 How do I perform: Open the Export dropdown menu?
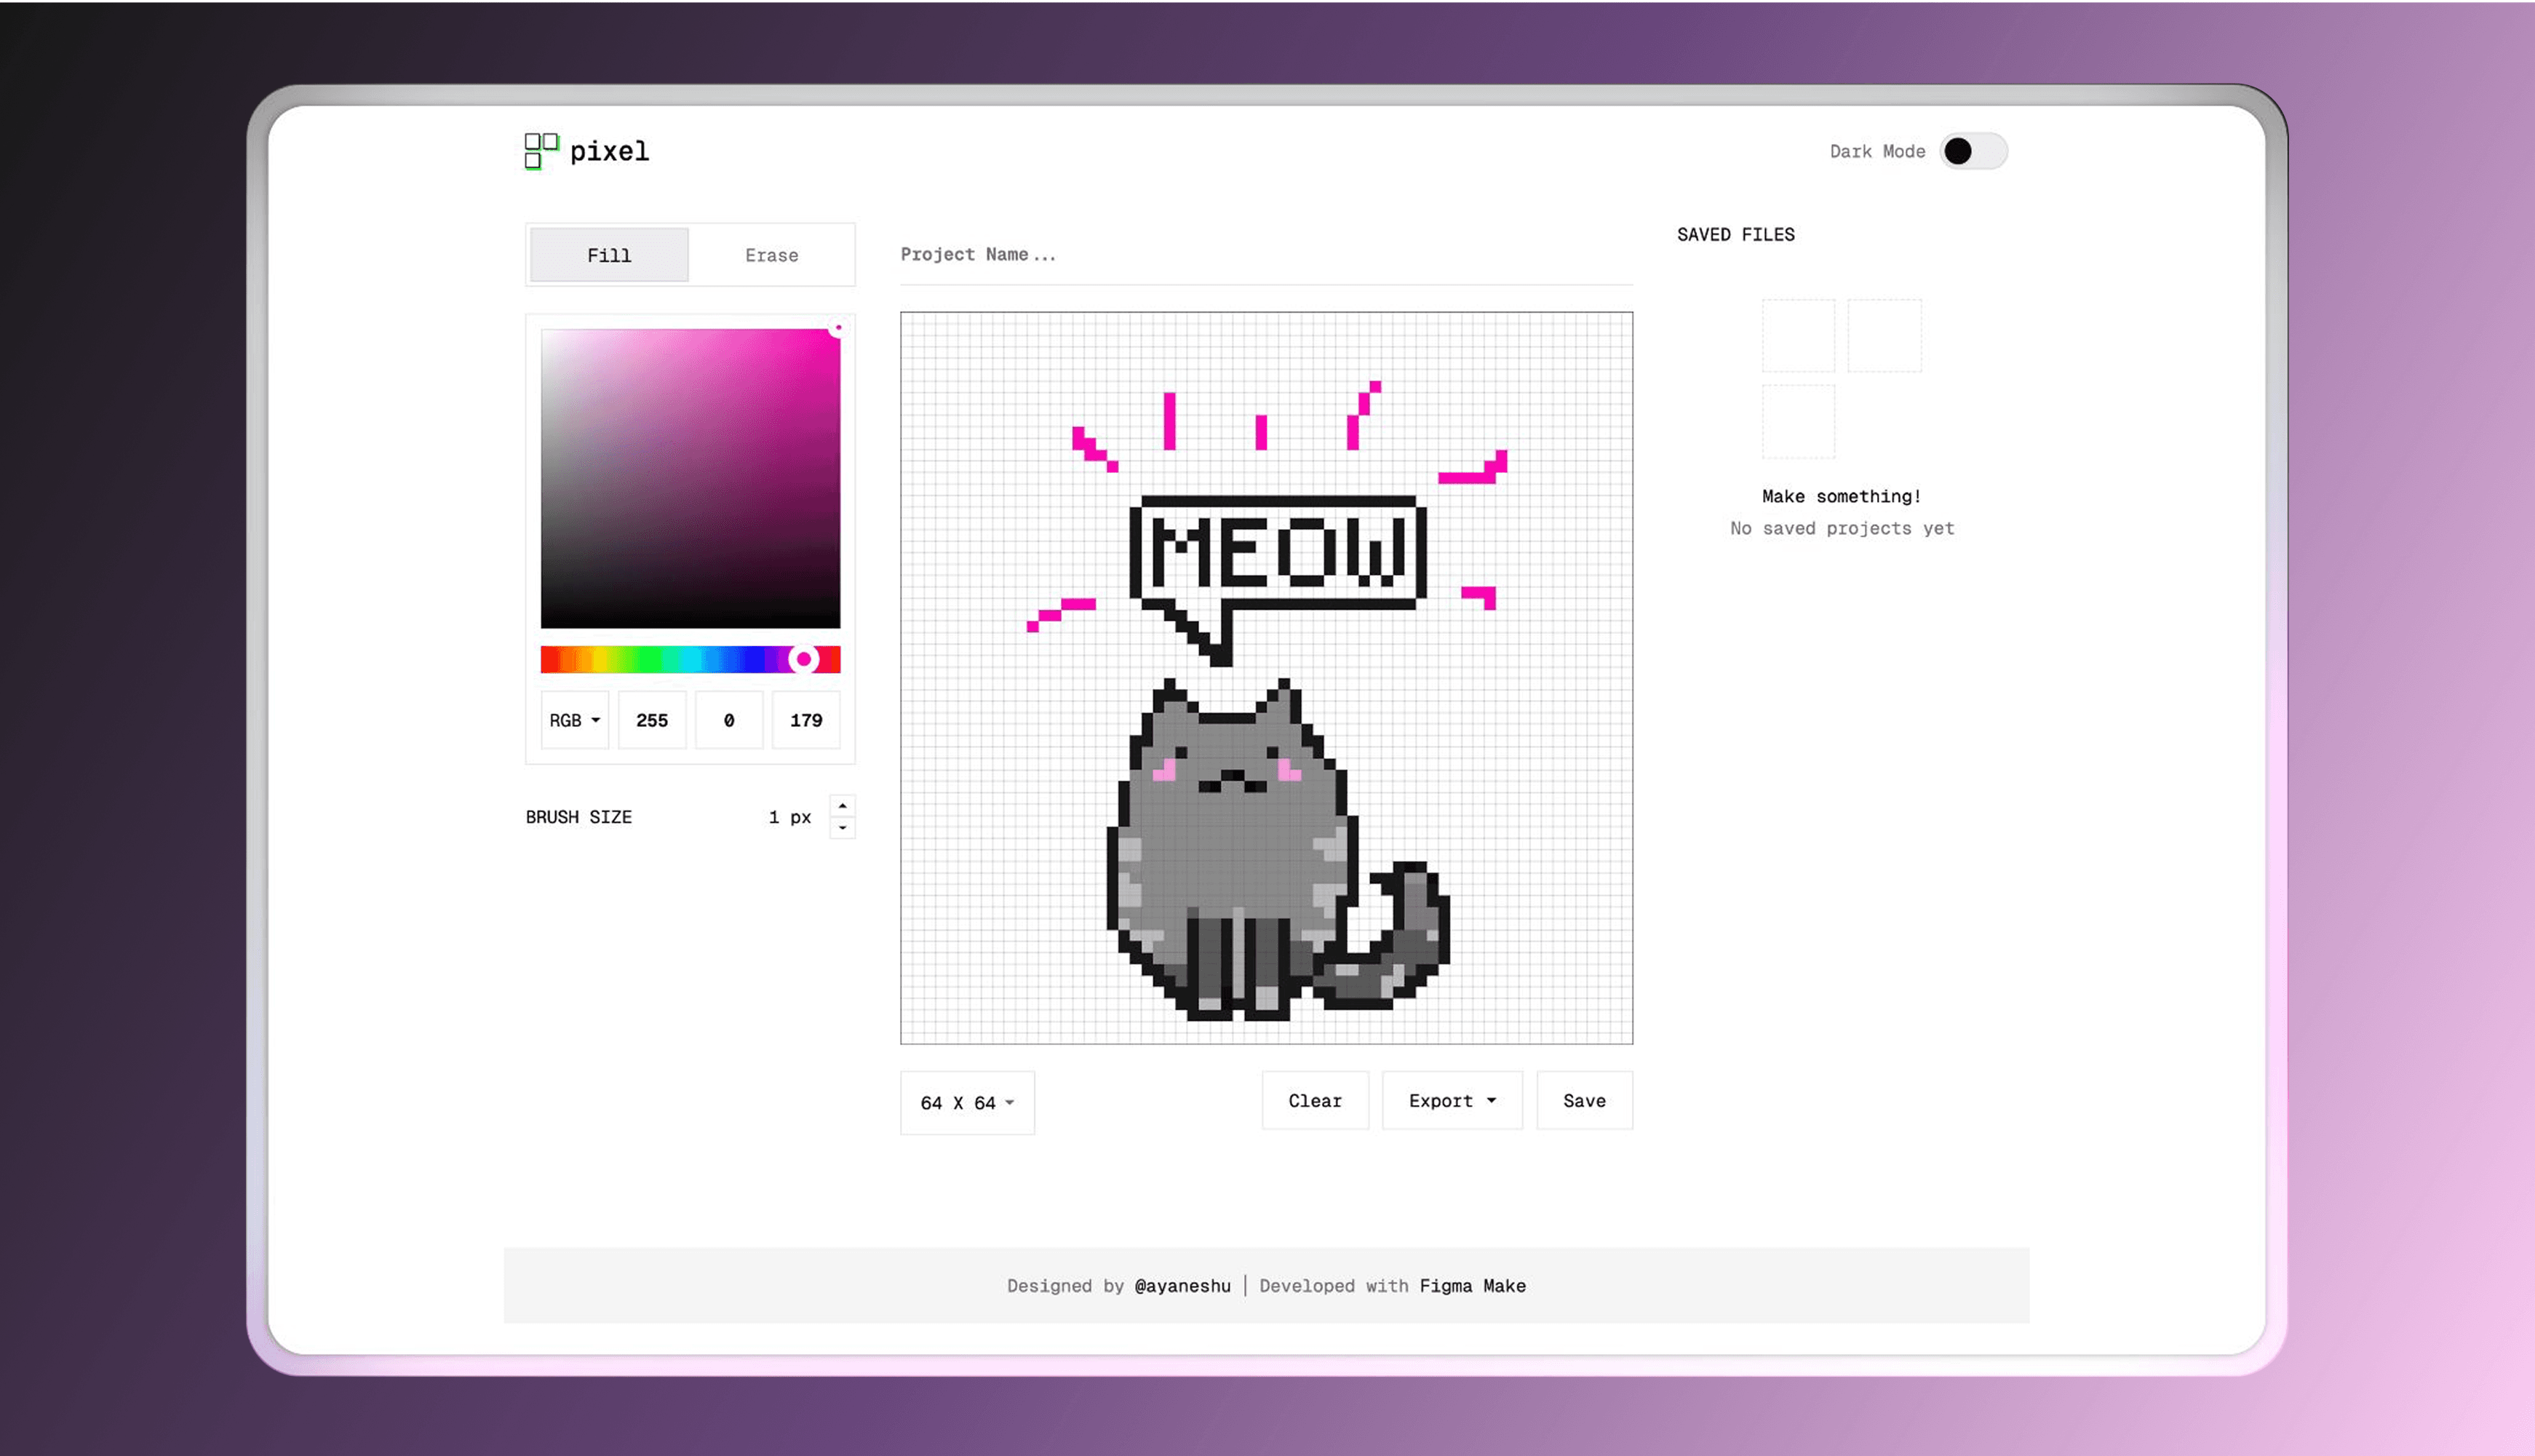click(1452, 1100)
